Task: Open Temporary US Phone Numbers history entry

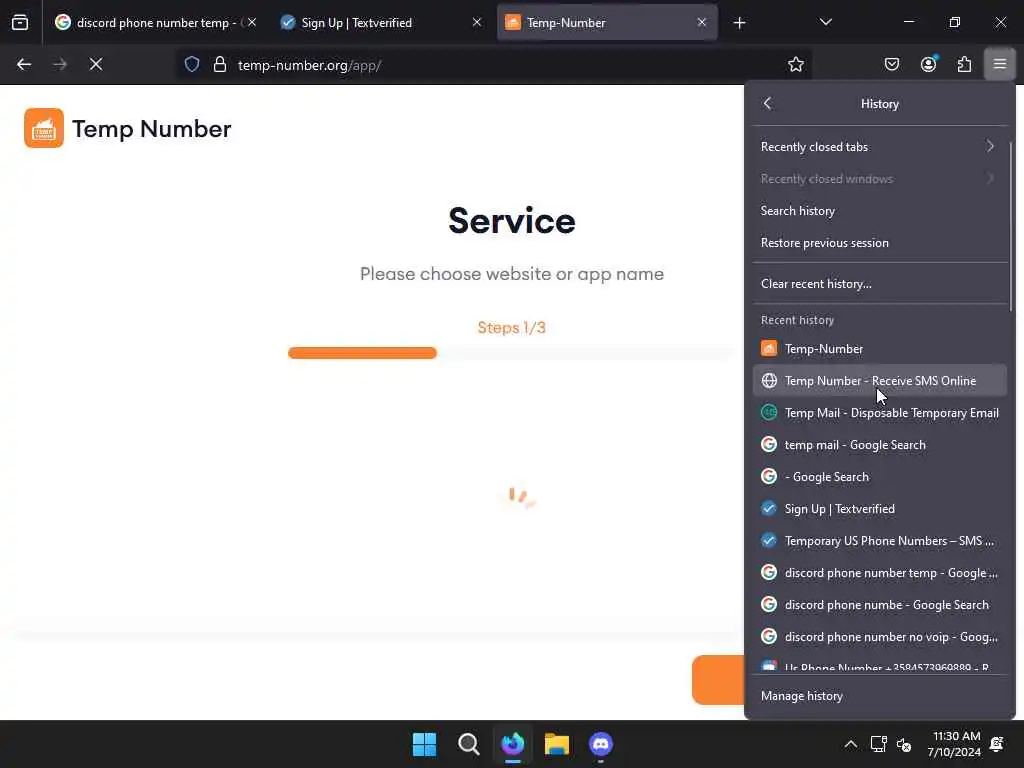Action: (879, 540)
